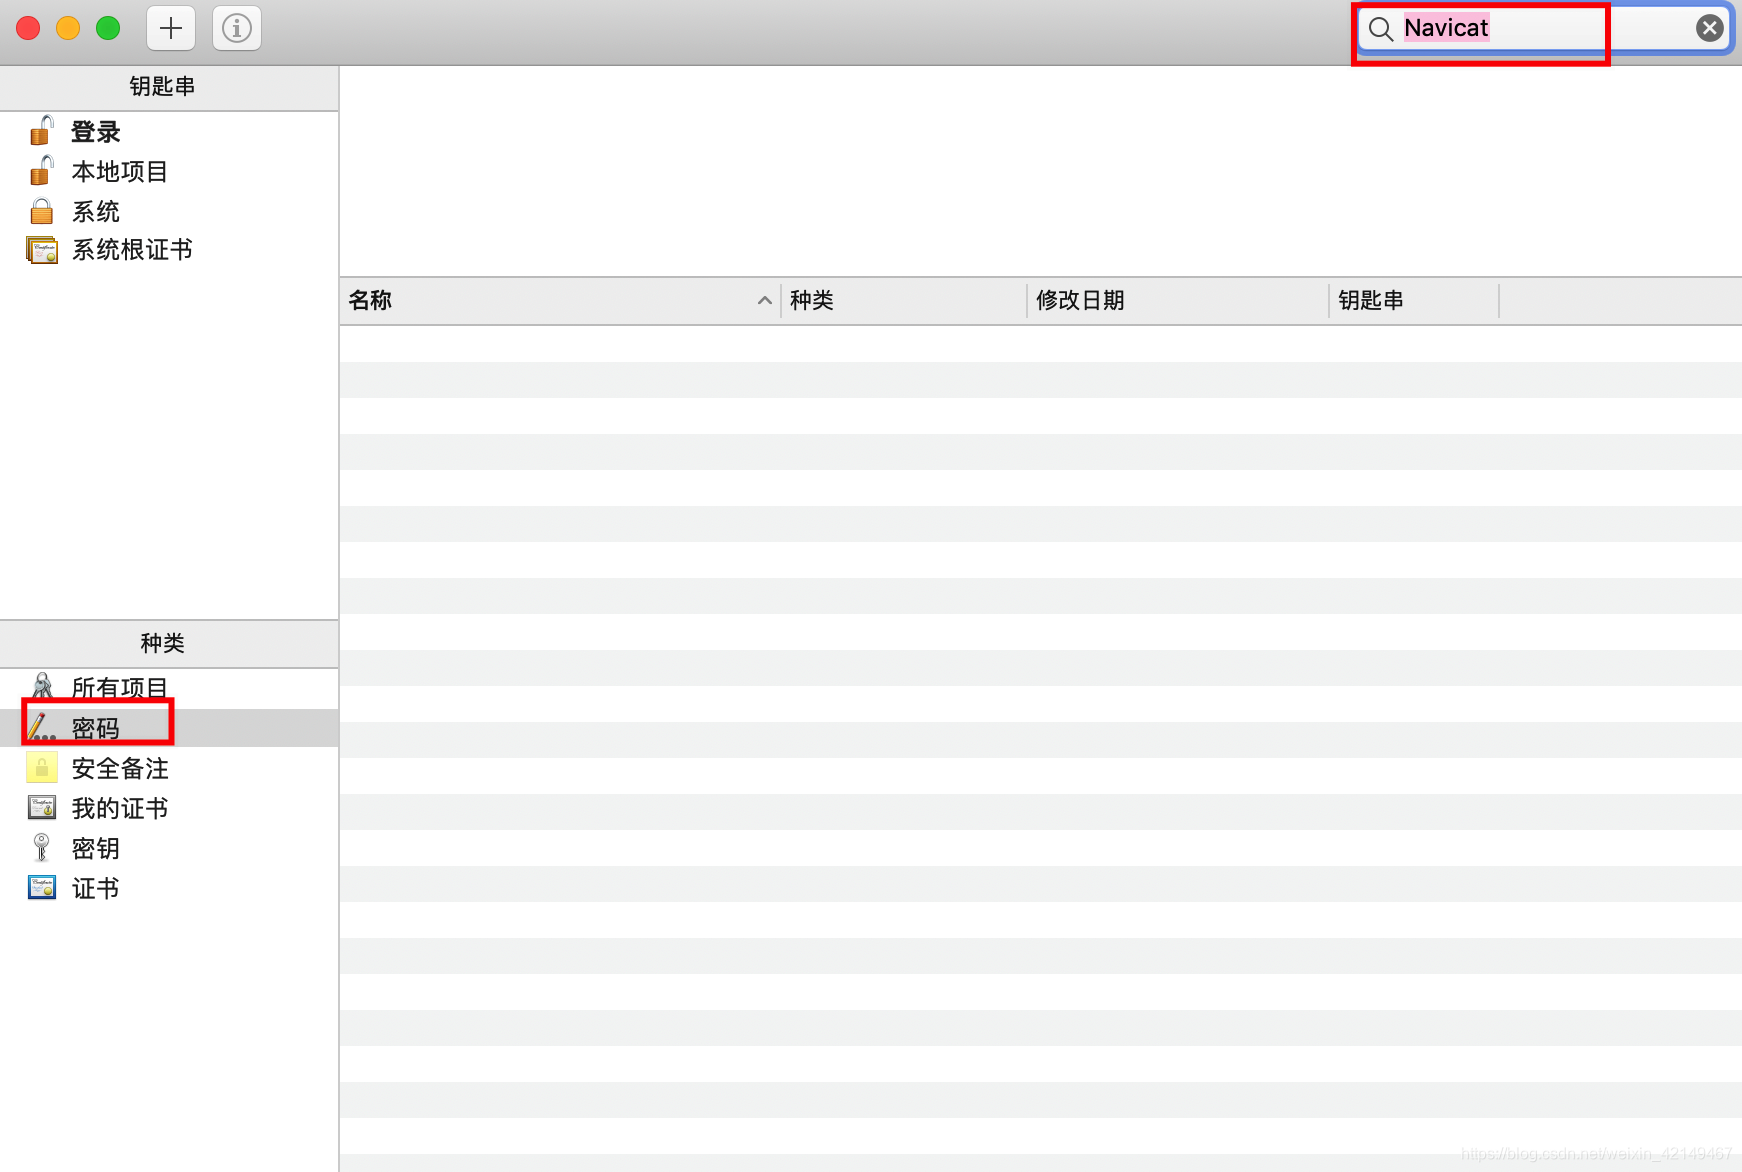
Task: Close the window with the red button
Action: point(28,28)
